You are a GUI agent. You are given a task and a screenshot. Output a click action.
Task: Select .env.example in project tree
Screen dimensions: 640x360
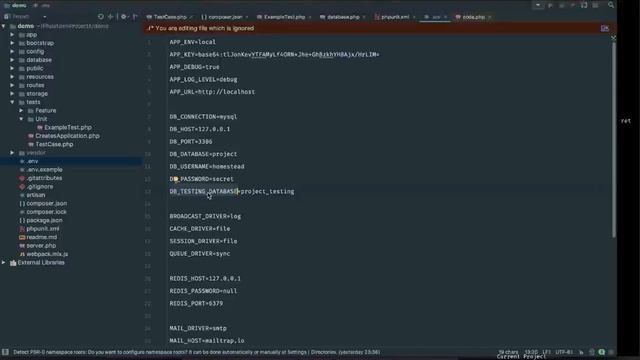(44, 170)
